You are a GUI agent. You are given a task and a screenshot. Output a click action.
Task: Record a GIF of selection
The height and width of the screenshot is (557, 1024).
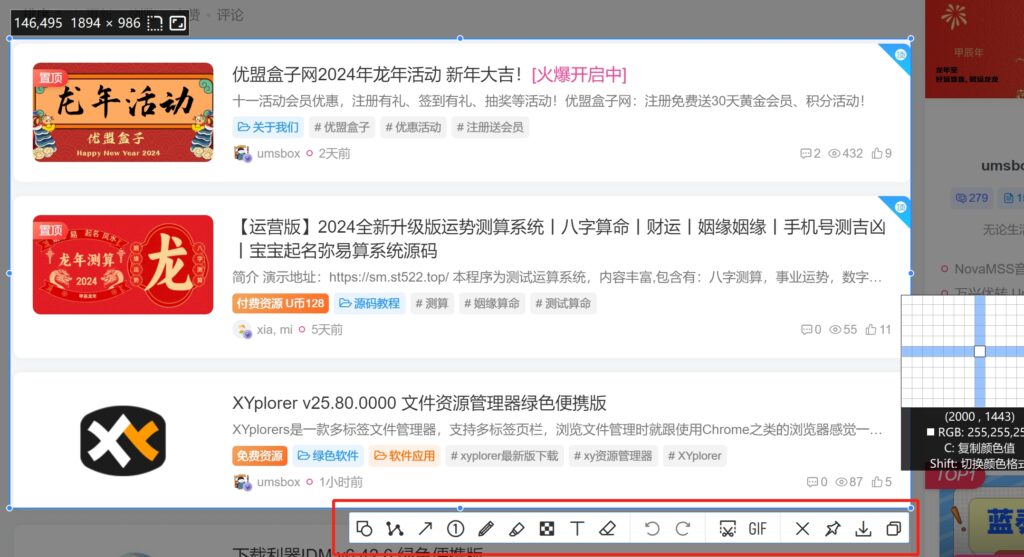[x=758, y=528]
